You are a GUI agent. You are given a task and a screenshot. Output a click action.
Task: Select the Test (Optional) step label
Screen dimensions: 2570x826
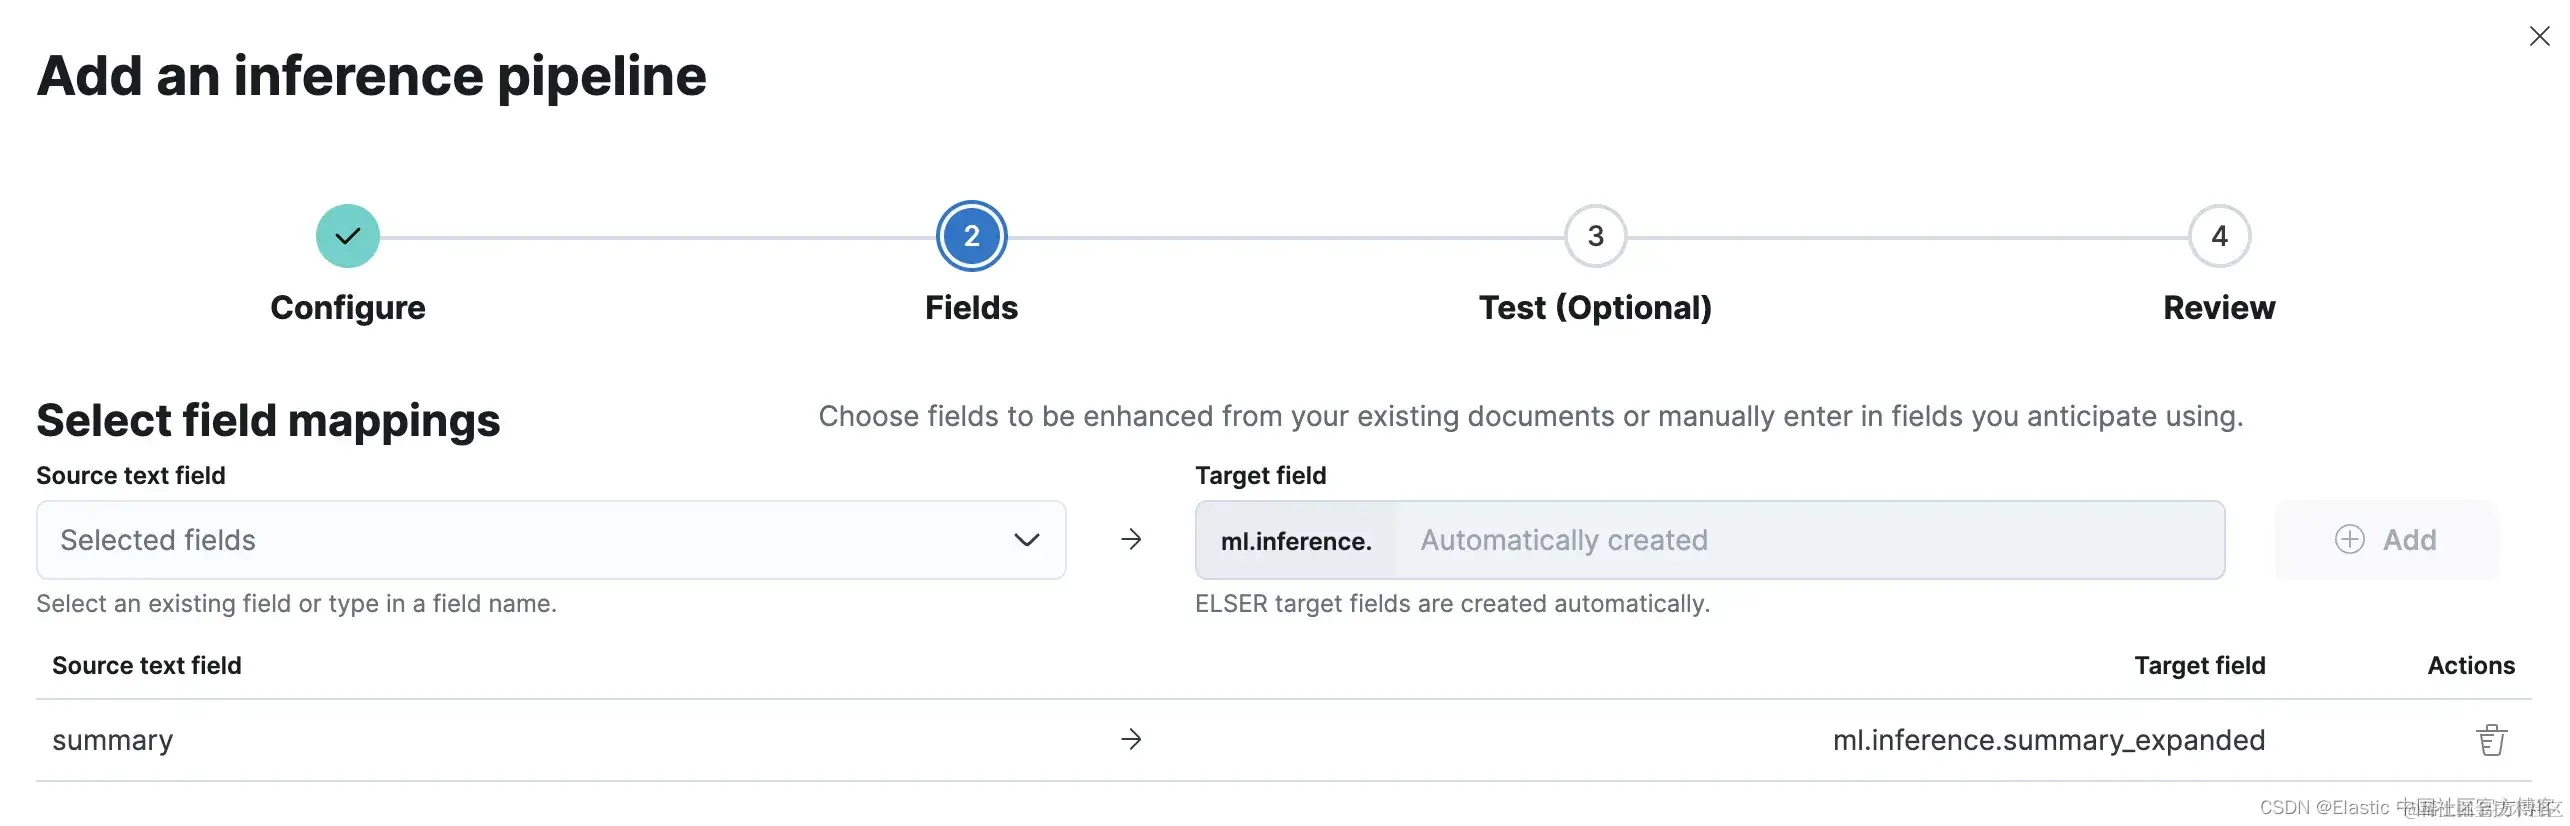pos(1595,308)
